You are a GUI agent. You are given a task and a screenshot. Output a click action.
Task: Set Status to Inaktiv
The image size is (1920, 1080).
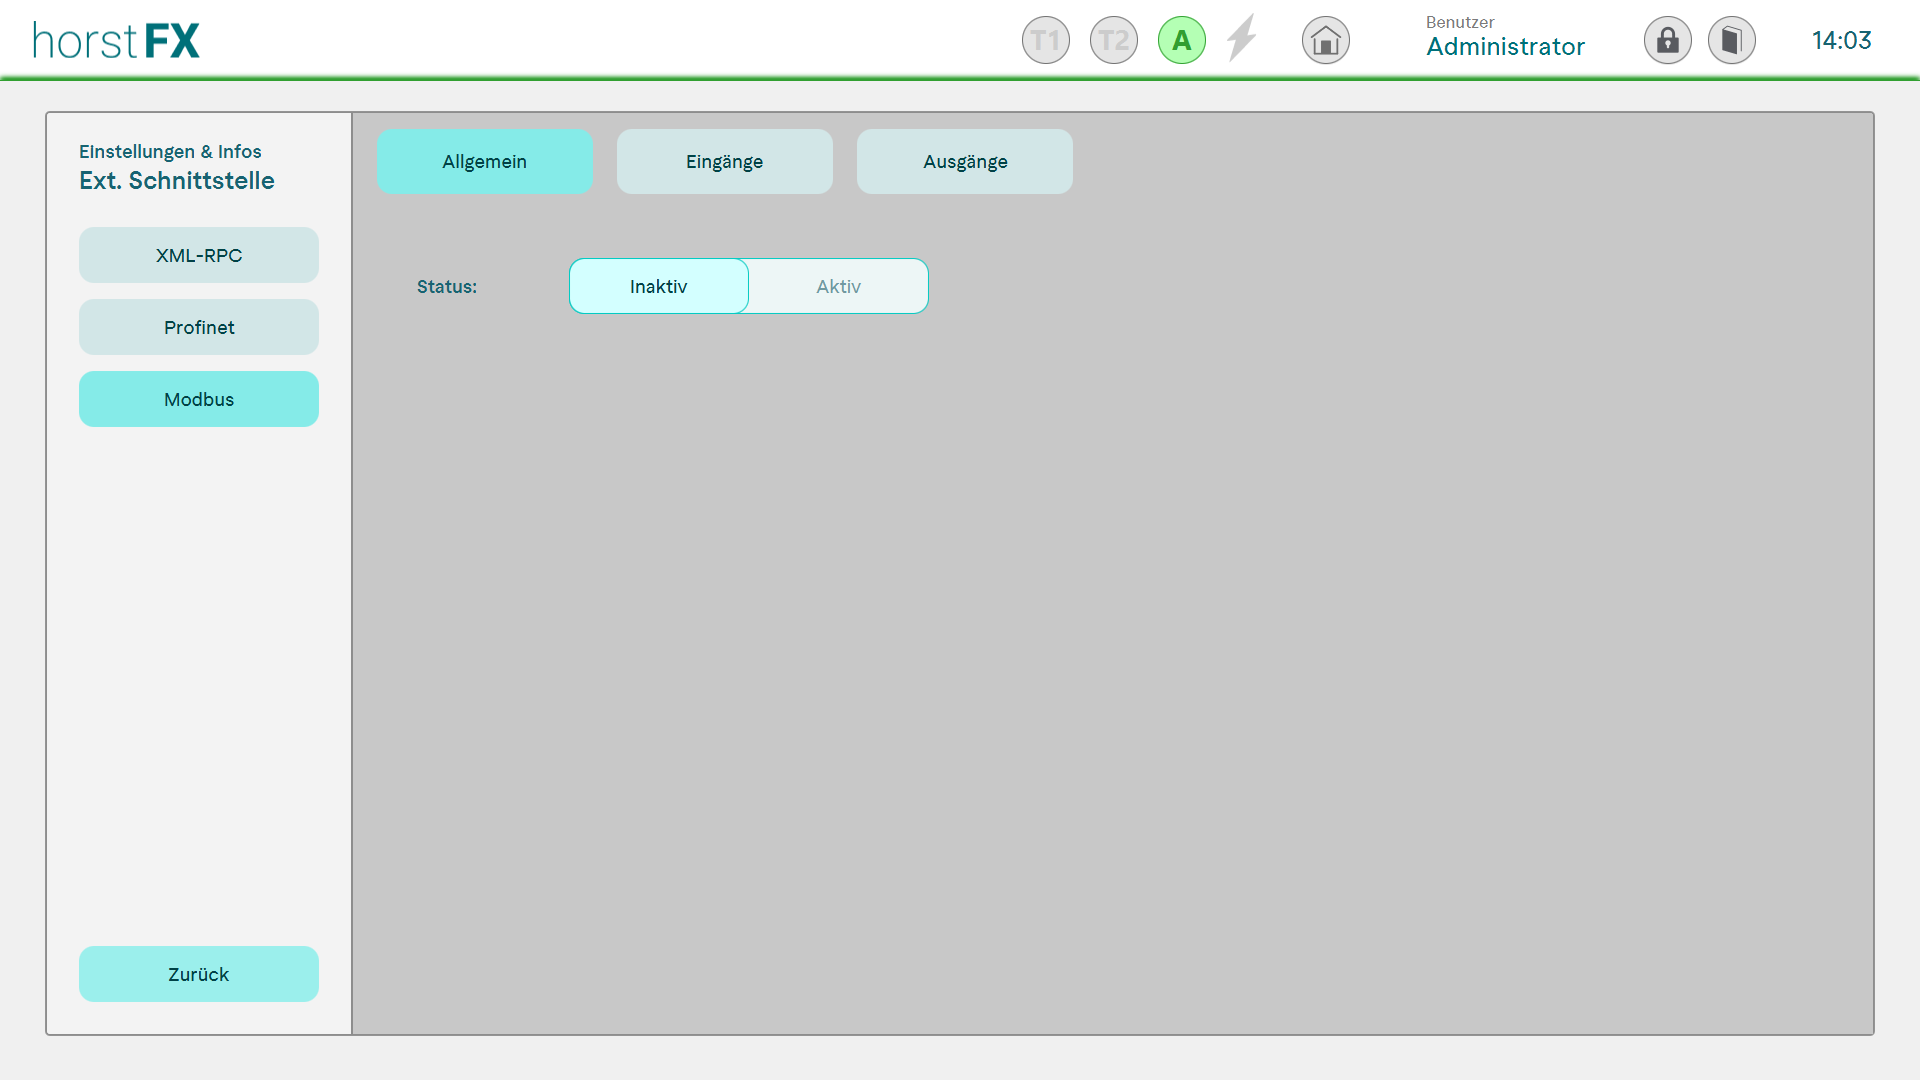659,287
